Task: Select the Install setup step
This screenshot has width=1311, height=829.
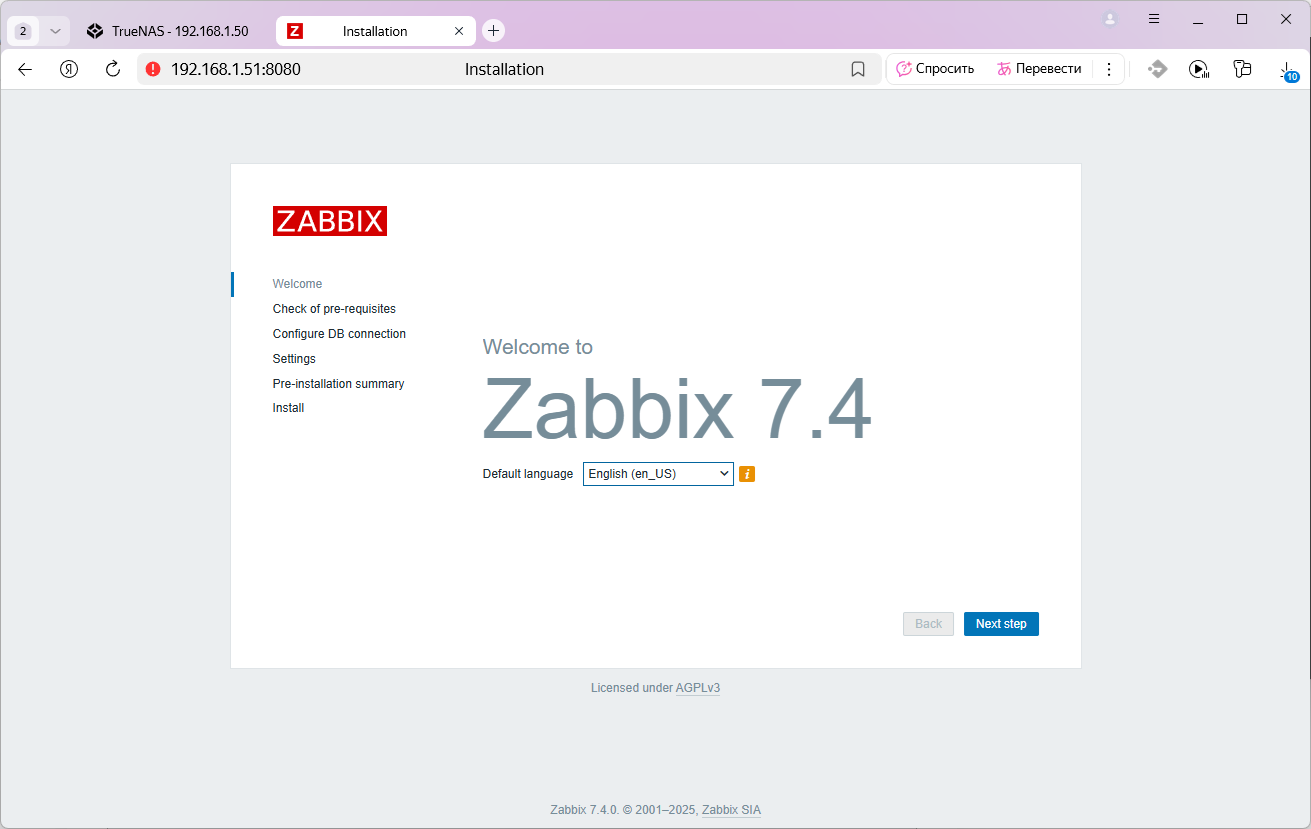Action: point(288,408)
